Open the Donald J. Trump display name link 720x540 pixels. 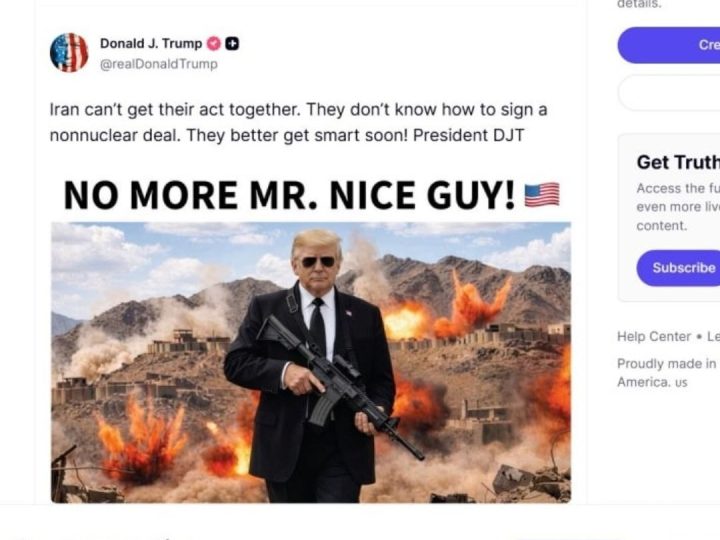[150, 44]
